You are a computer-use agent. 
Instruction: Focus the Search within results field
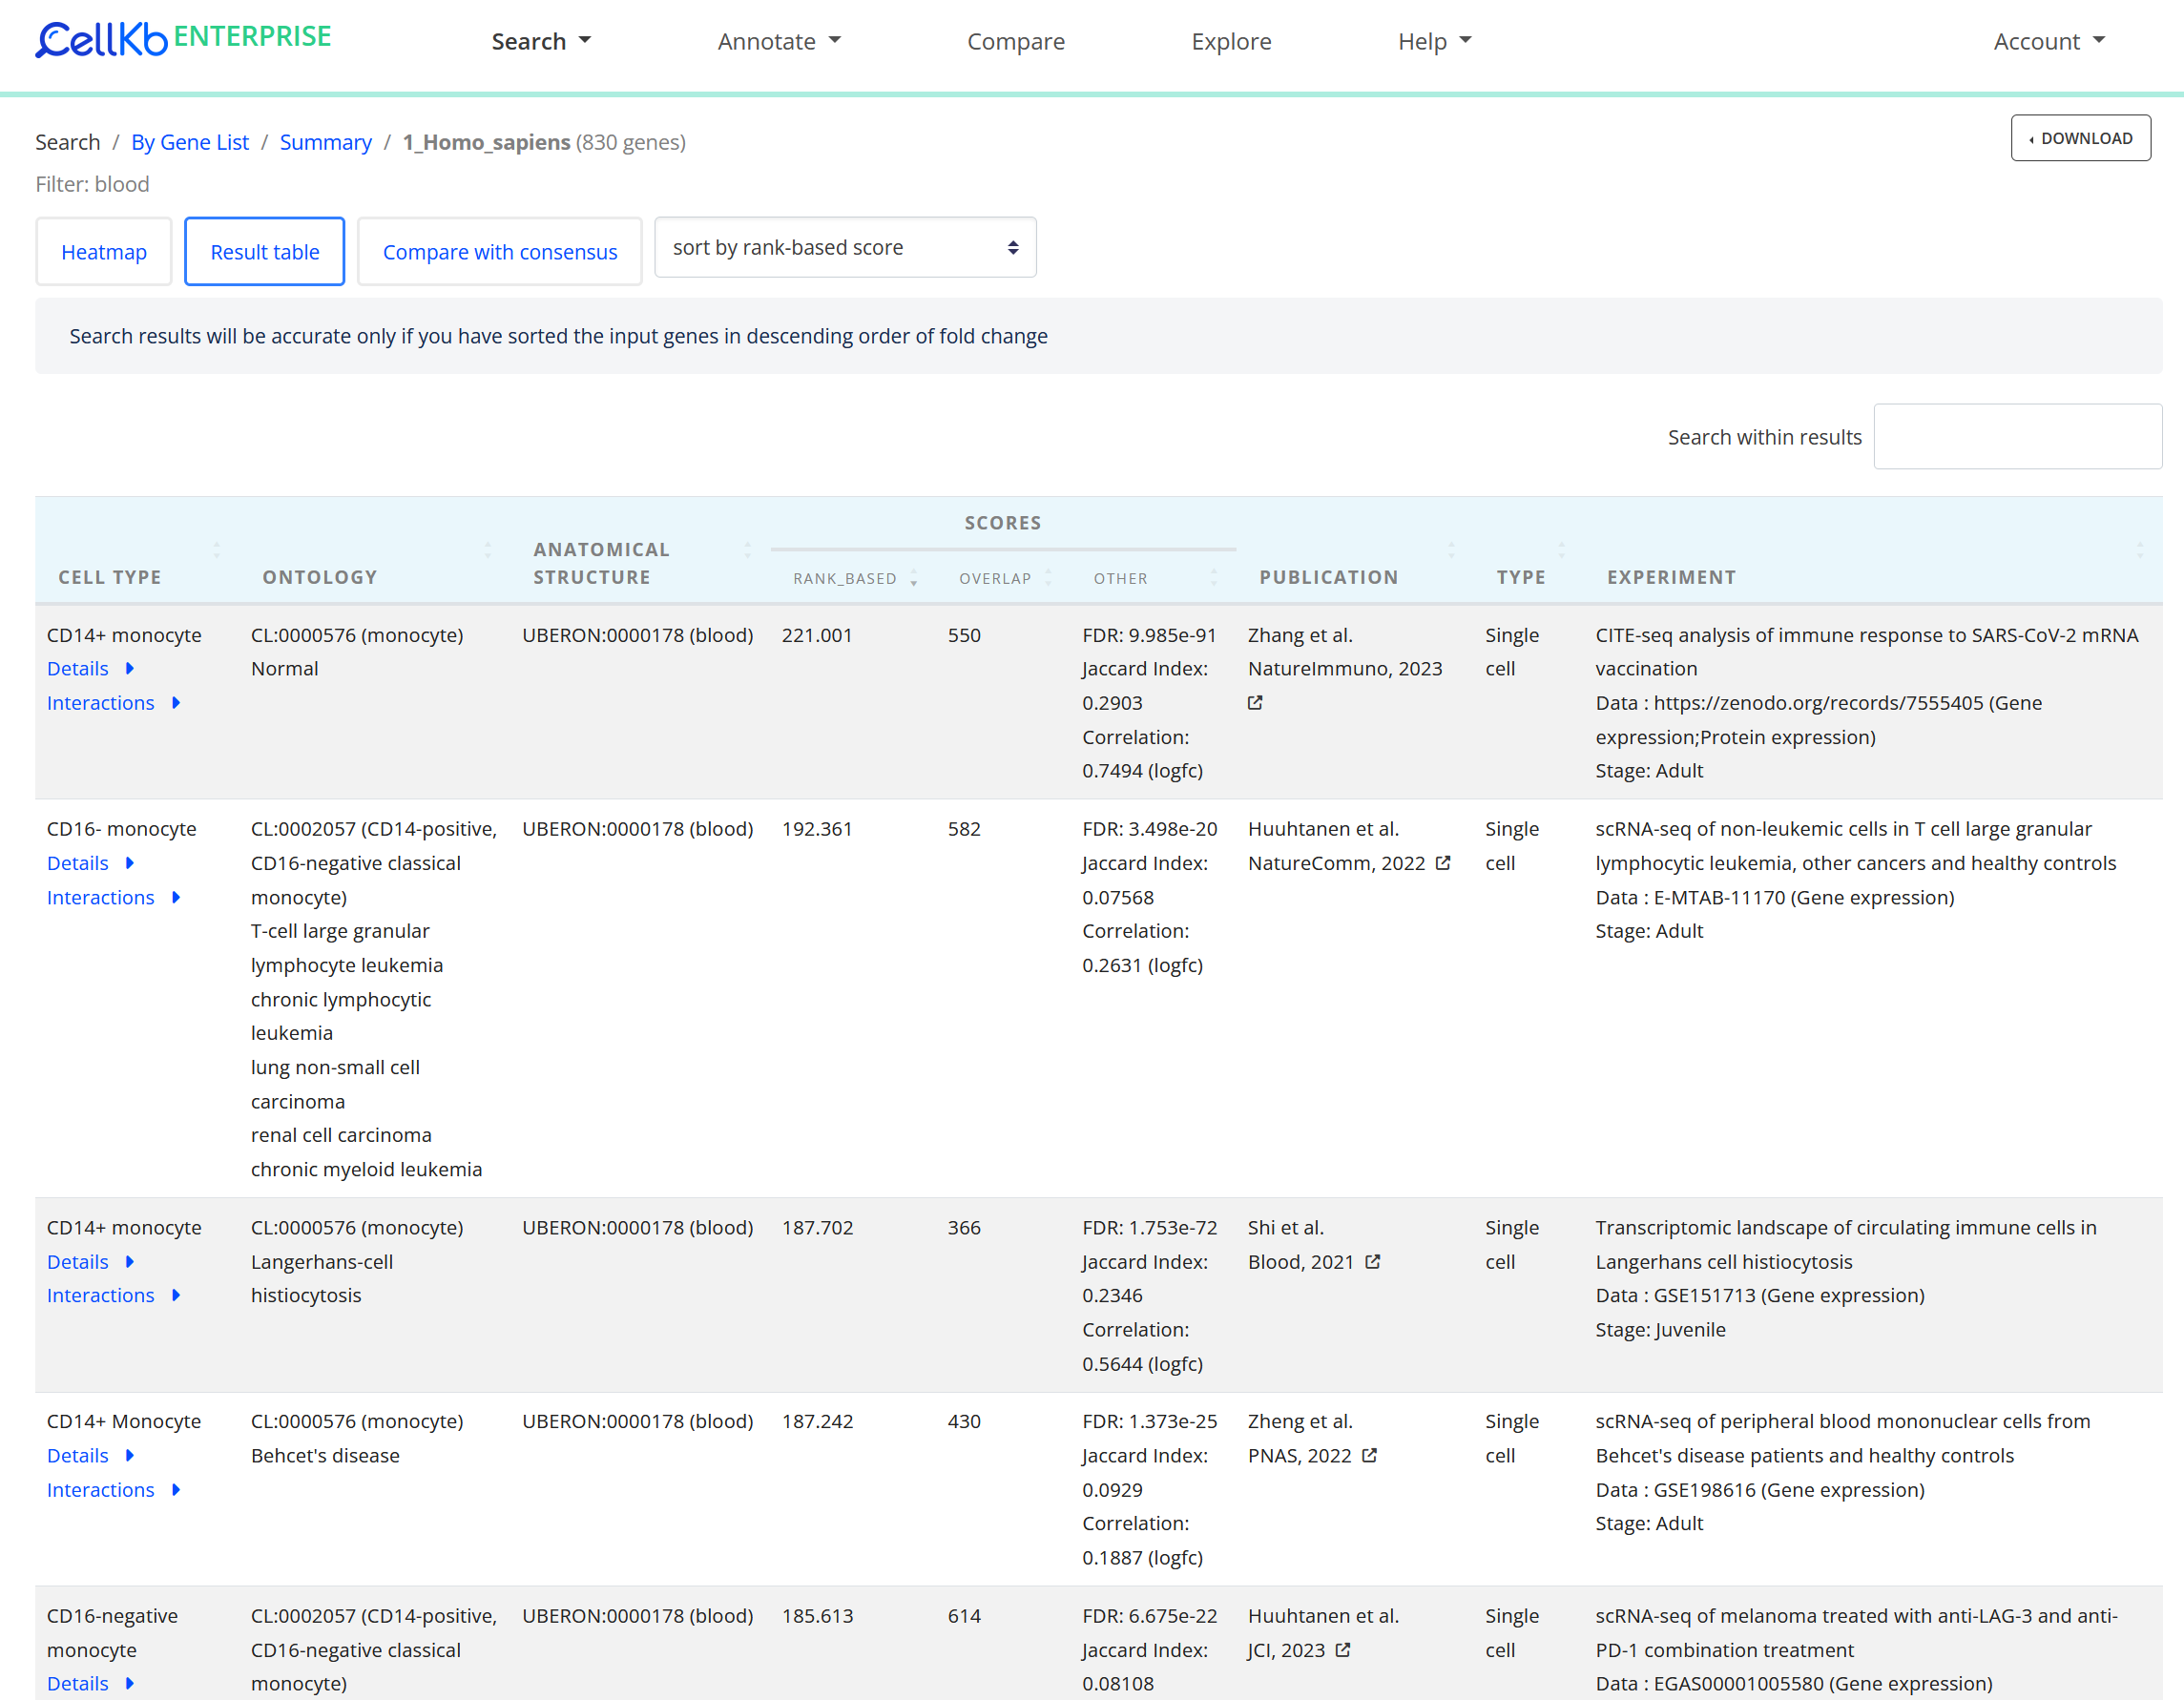[2017, 437]
